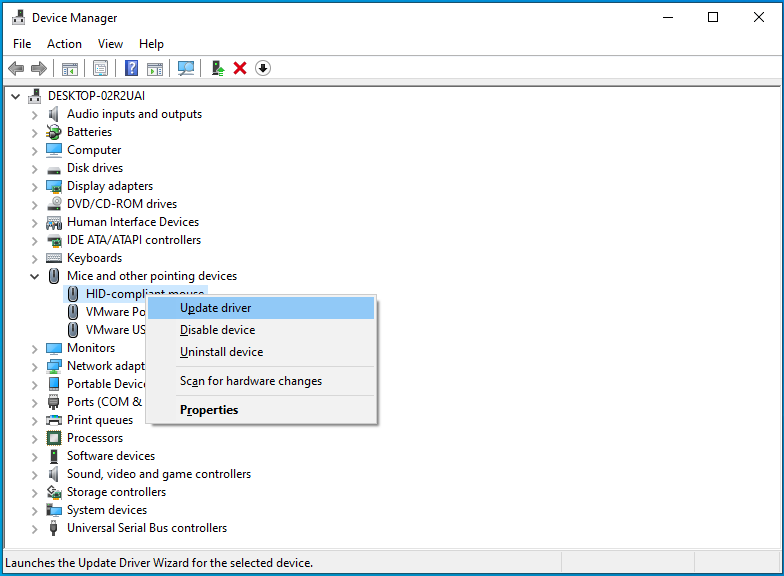Select the Display adapters label
Screen dimensions: 784x576
pos(110,186)
